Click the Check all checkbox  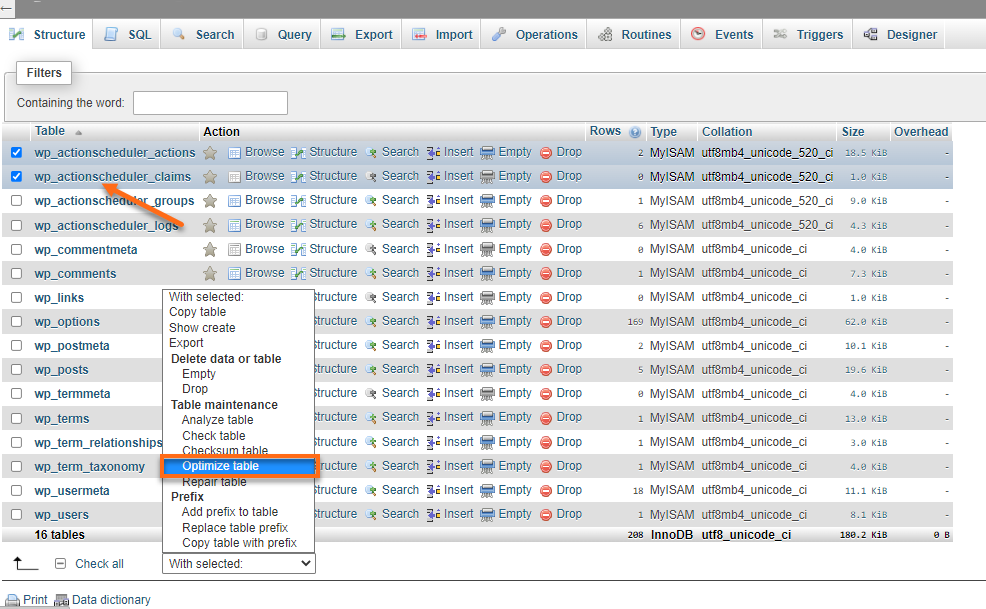tap(62, 563)
